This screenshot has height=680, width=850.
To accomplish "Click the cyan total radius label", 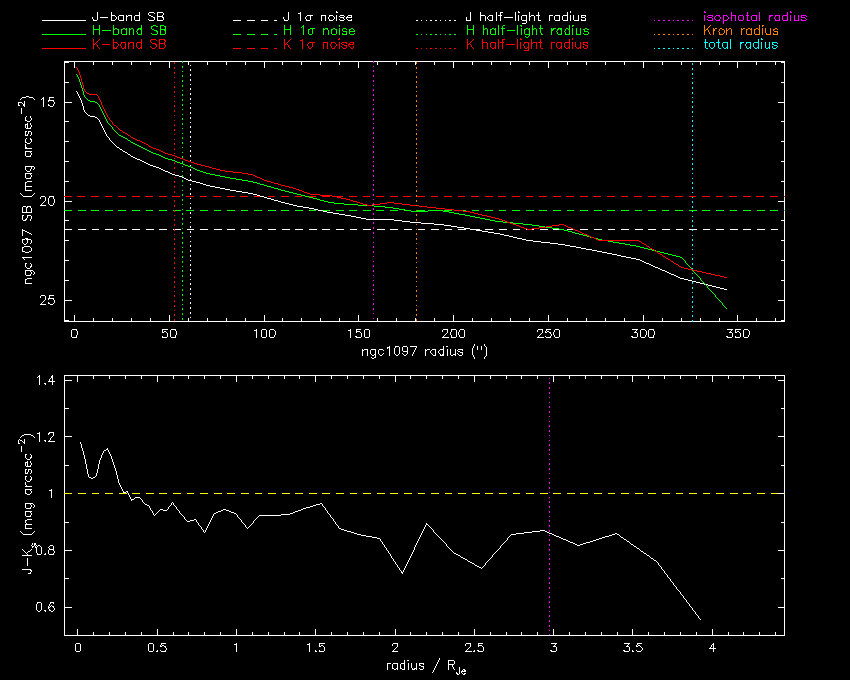I will [x=740, y=44].
